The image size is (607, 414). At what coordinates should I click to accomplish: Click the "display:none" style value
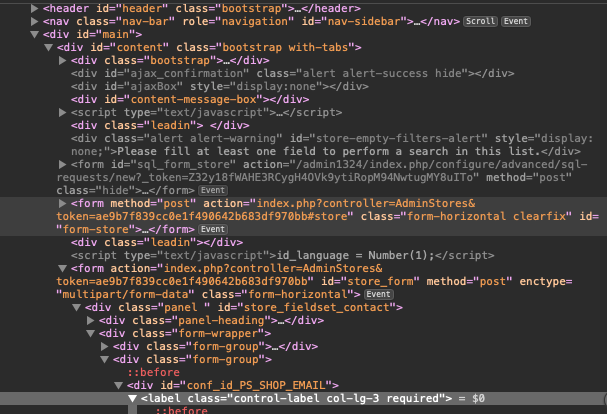coord(276,86)
